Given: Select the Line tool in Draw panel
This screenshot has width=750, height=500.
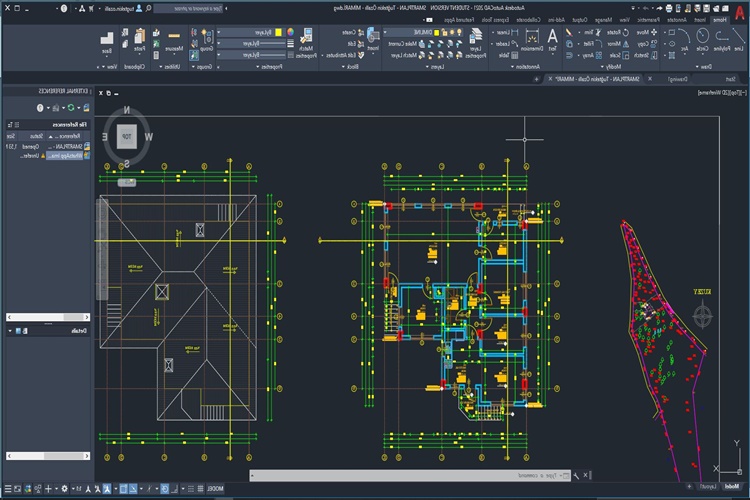Looking at the screenshot, I should click(739, 39).
